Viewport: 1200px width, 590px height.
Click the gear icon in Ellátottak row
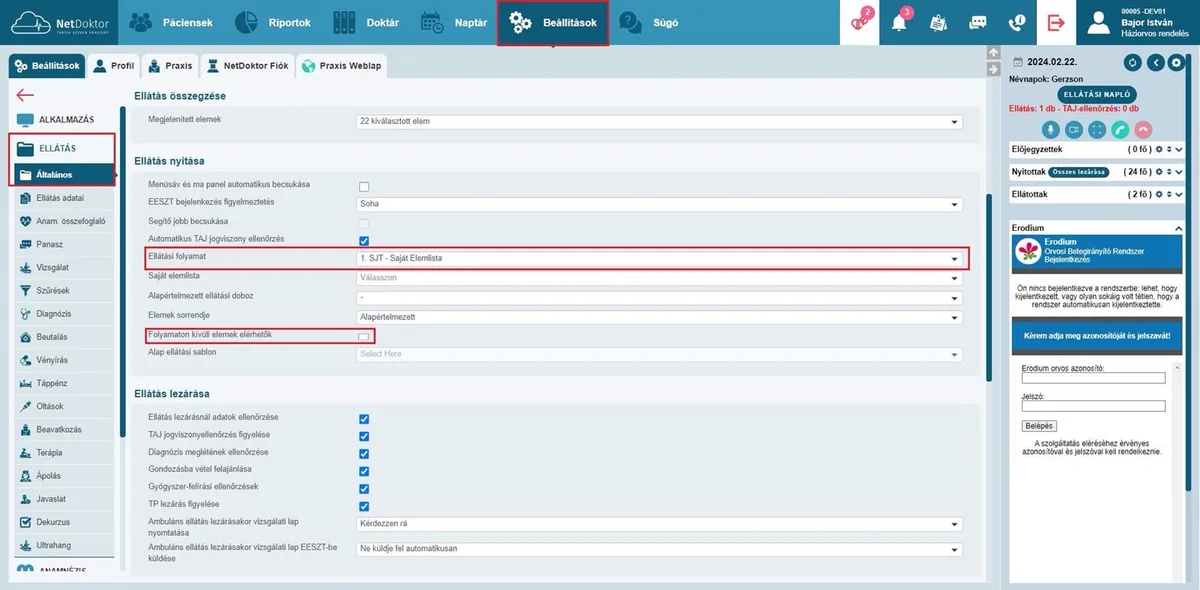[x=1158, y=194]
